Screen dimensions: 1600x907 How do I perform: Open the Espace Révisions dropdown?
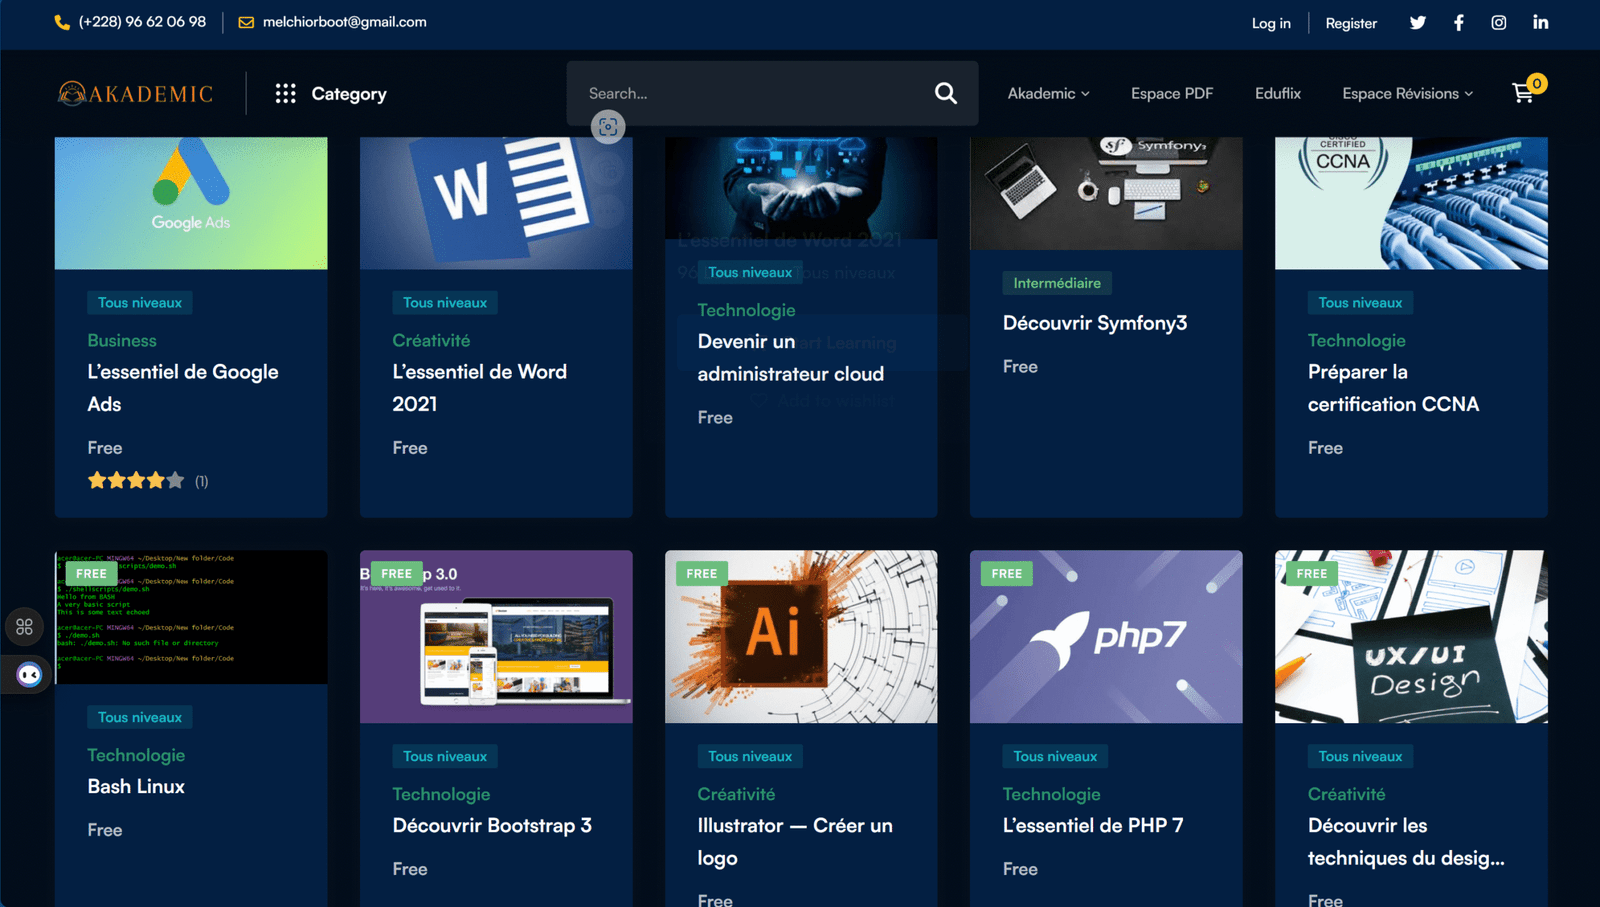click(1406, 93)
